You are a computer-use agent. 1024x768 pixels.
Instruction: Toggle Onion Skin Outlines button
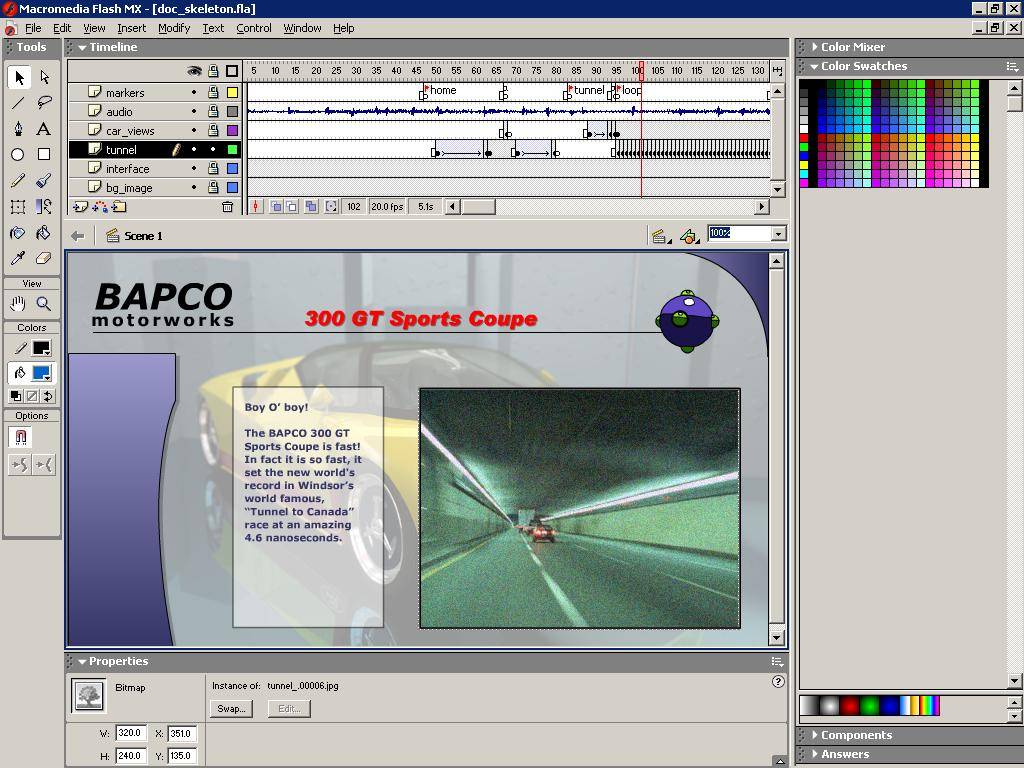pos(291,206)
